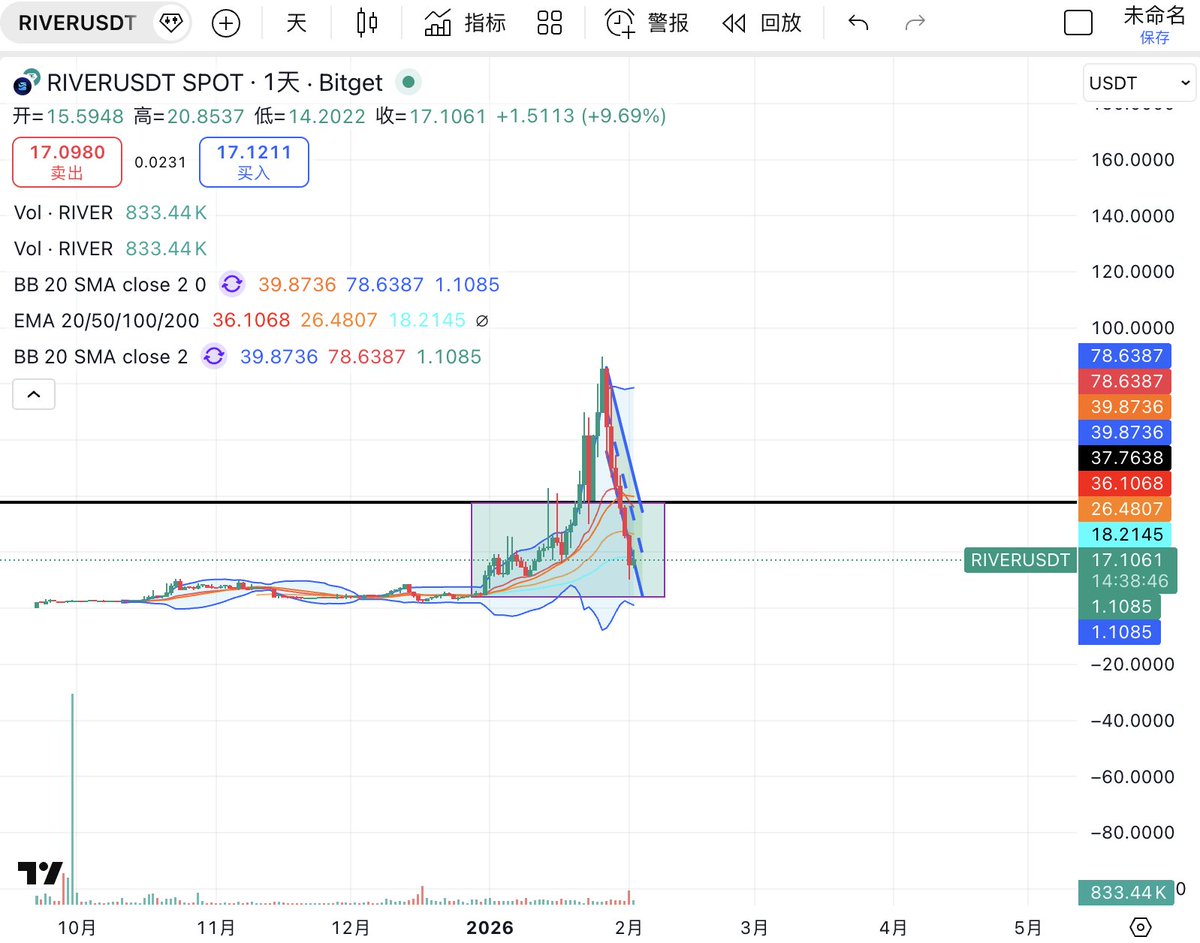Image resolution: width=1200 pixels, height=943 pixels.
Task: Open chart settings gear at bottom right
Action: click(1140, 926)
